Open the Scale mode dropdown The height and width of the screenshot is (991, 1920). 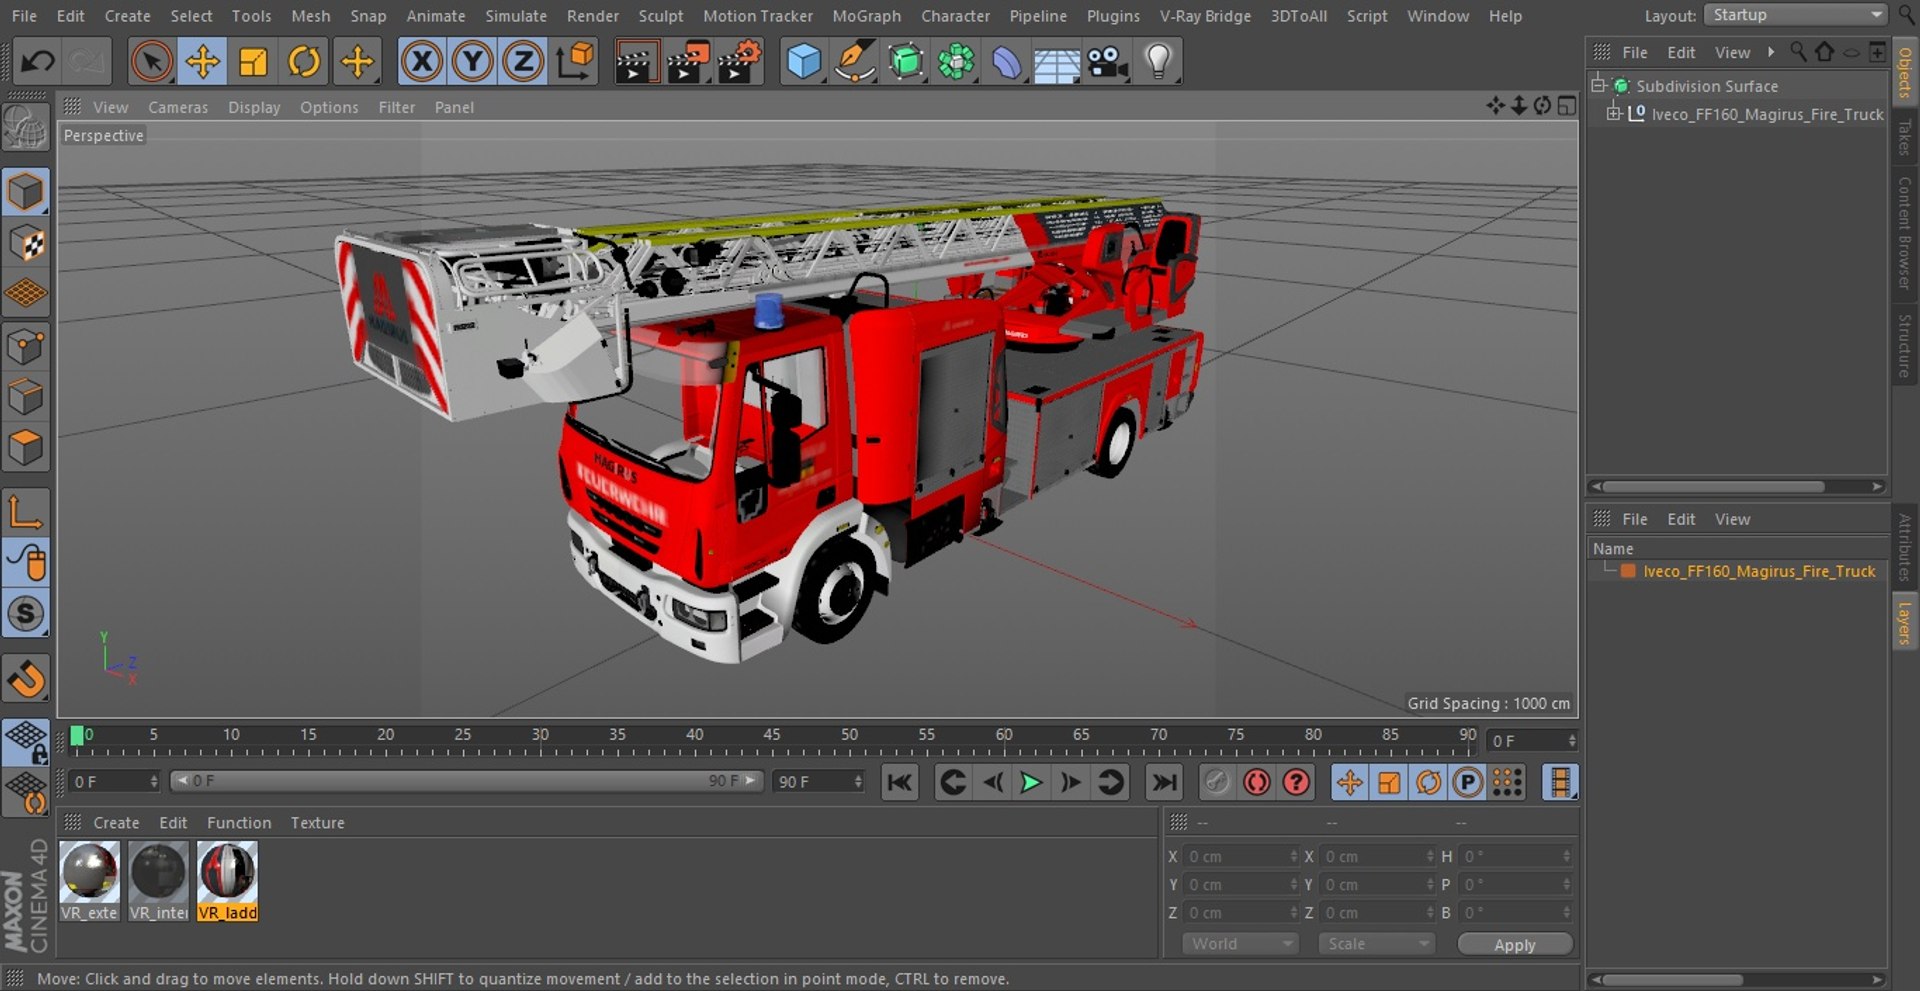pos(1377,944)
